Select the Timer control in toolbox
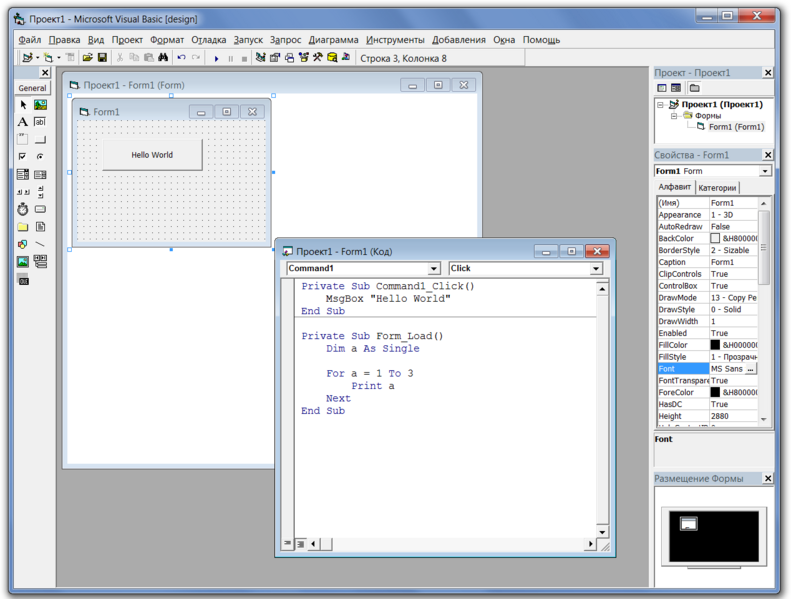Screen dimensions: 791x599 tap(23, 209)
